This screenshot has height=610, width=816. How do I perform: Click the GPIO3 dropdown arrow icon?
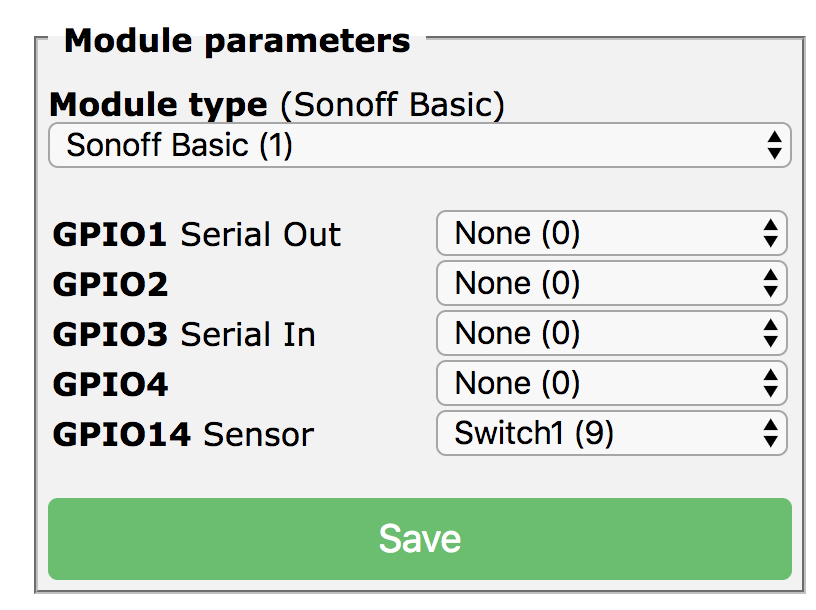click(770, 333)
